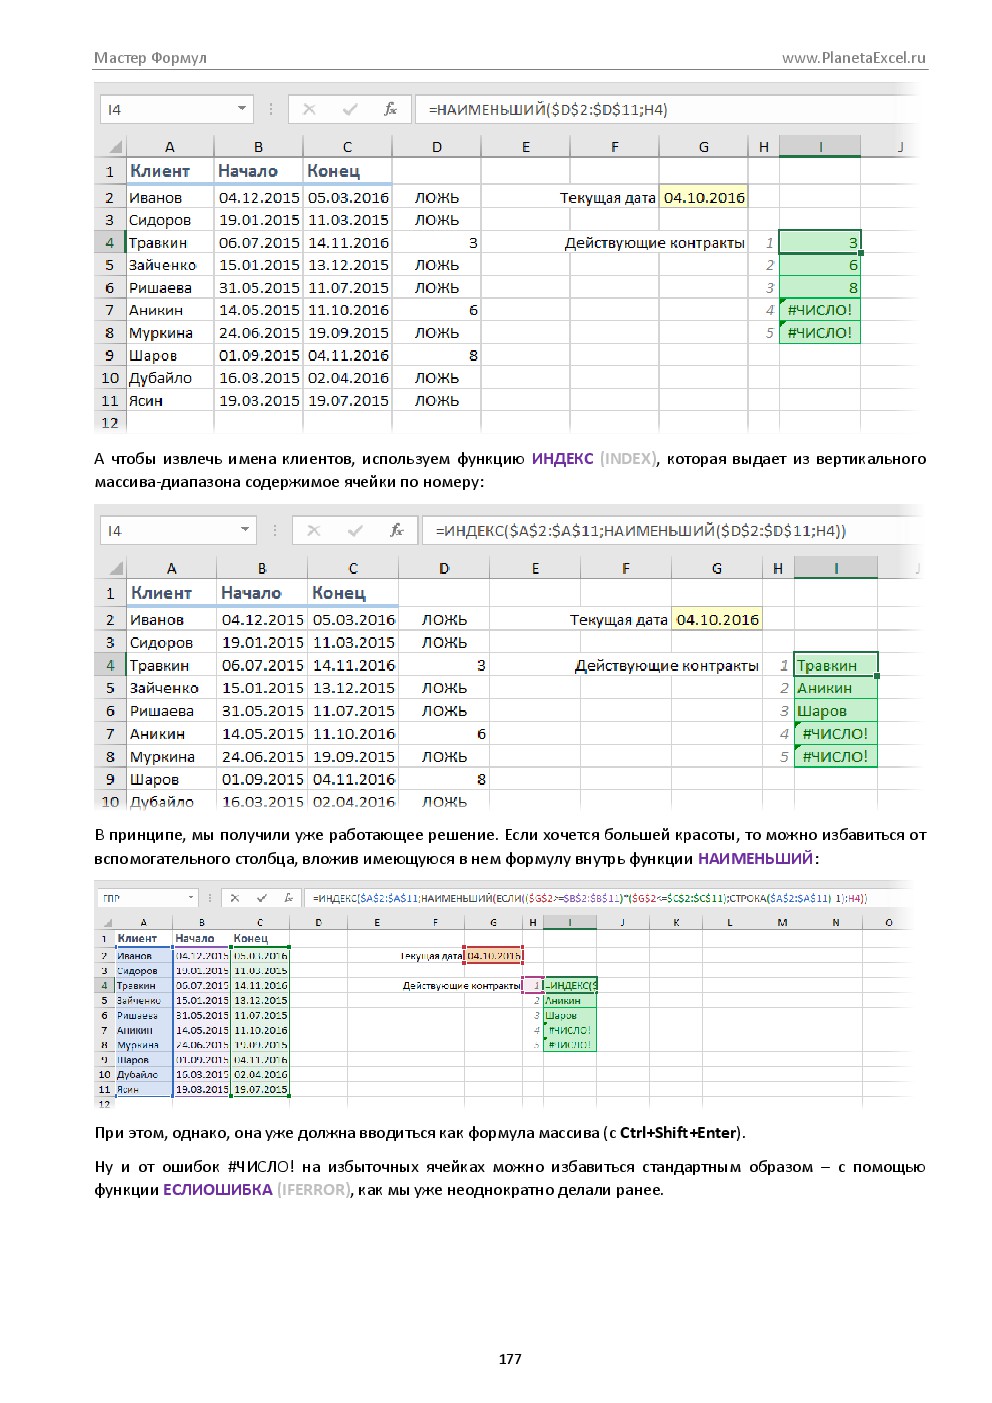Open the fx insert function icon in the top spreadsheet

(x=390, y=109)
